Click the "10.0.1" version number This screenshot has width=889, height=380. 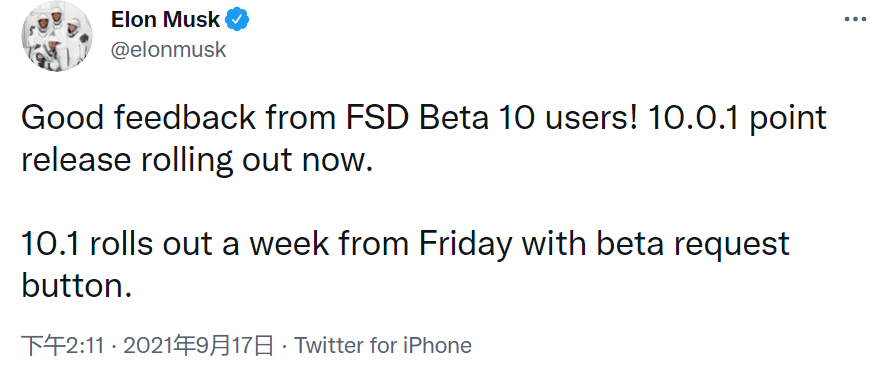[692, 118]
